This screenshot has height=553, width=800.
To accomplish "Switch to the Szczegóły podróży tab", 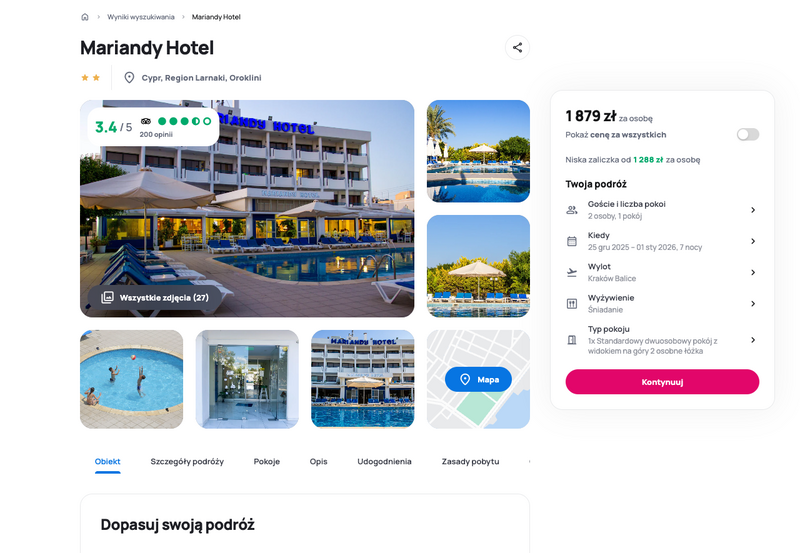I will (187, 461).
